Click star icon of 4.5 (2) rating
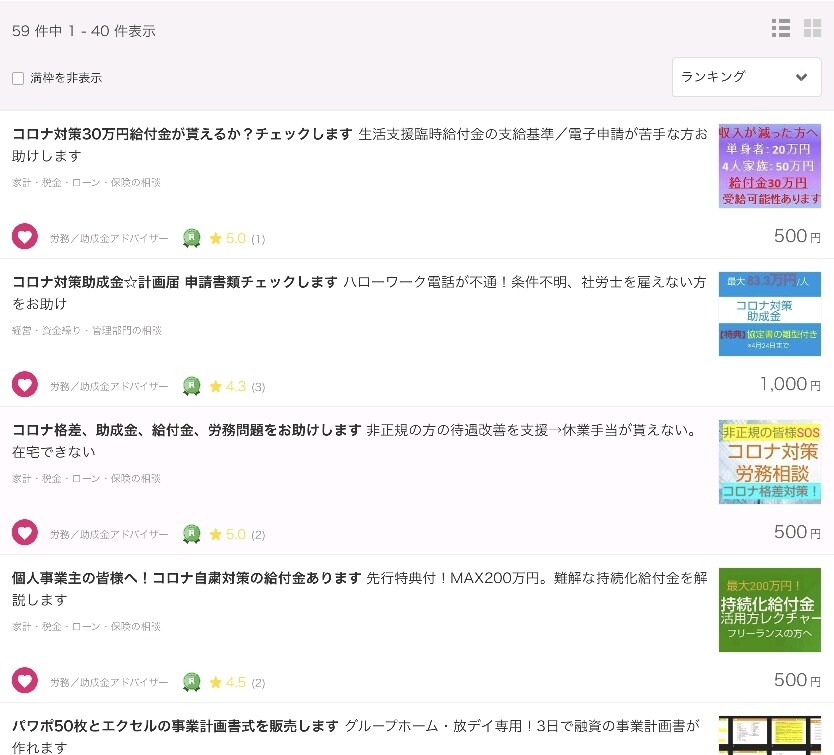 coord(215,682)
